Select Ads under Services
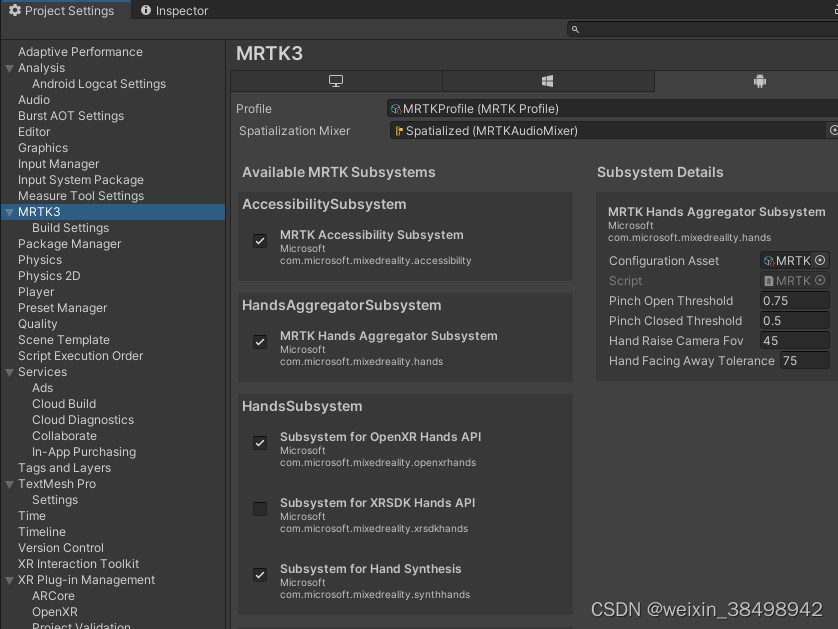The height and width of the screenshot is (629, 838). pos(42,389)
